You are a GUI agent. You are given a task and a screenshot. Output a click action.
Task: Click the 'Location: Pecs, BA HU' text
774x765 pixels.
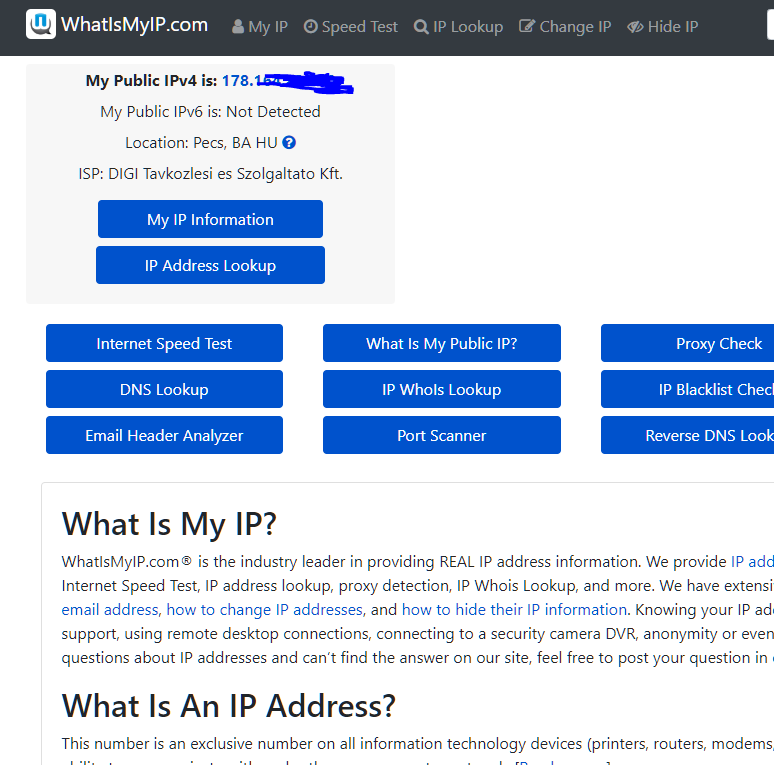click(201, 143)
